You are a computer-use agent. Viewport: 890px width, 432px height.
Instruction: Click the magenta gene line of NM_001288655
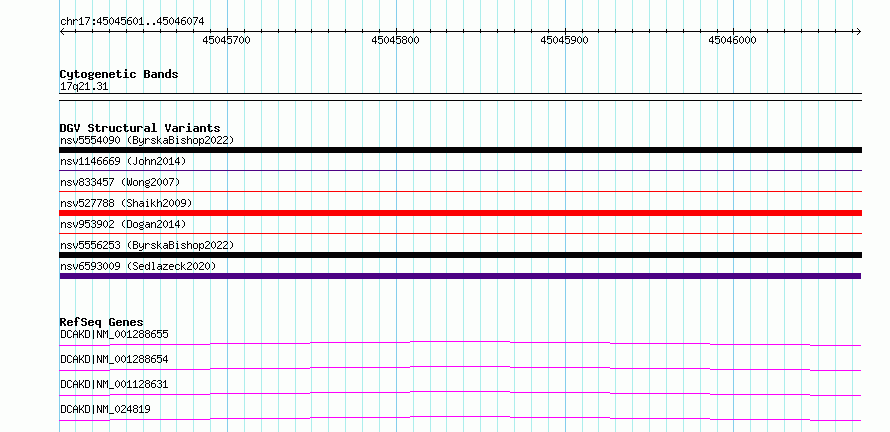coord(460,343)
